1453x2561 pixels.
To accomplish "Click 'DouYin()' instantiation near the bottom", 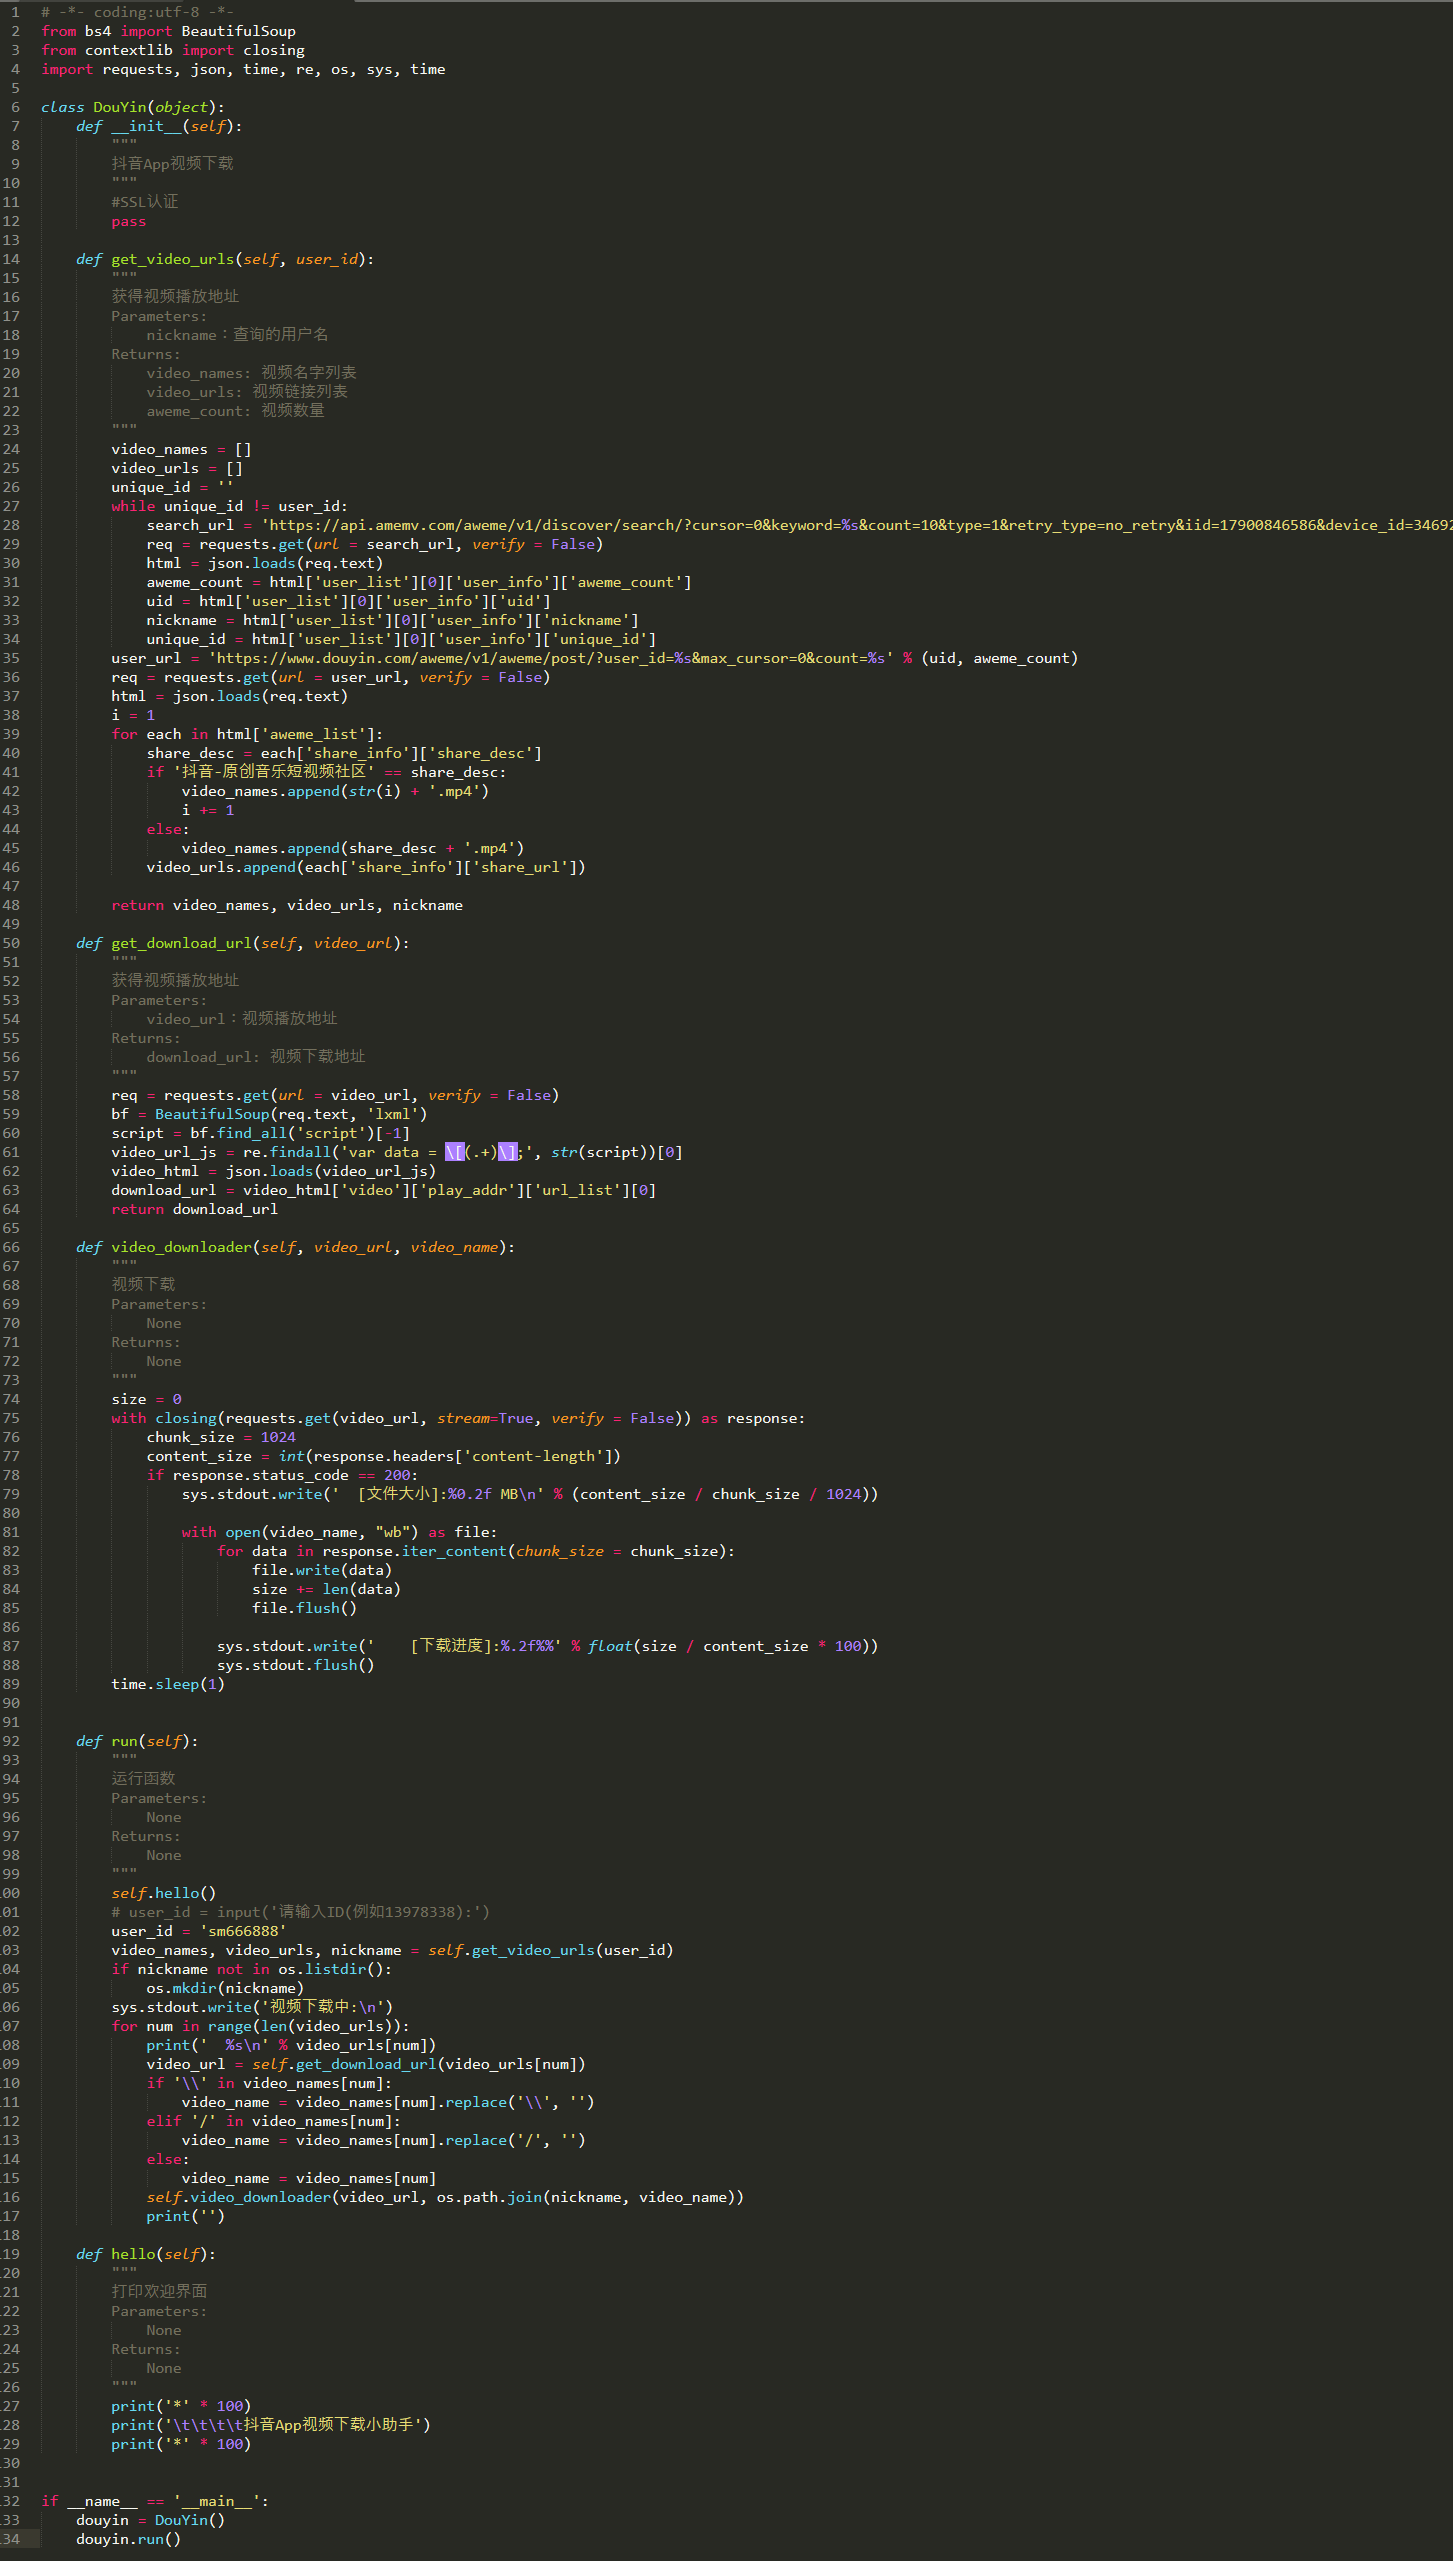I will coord(189,2520).
